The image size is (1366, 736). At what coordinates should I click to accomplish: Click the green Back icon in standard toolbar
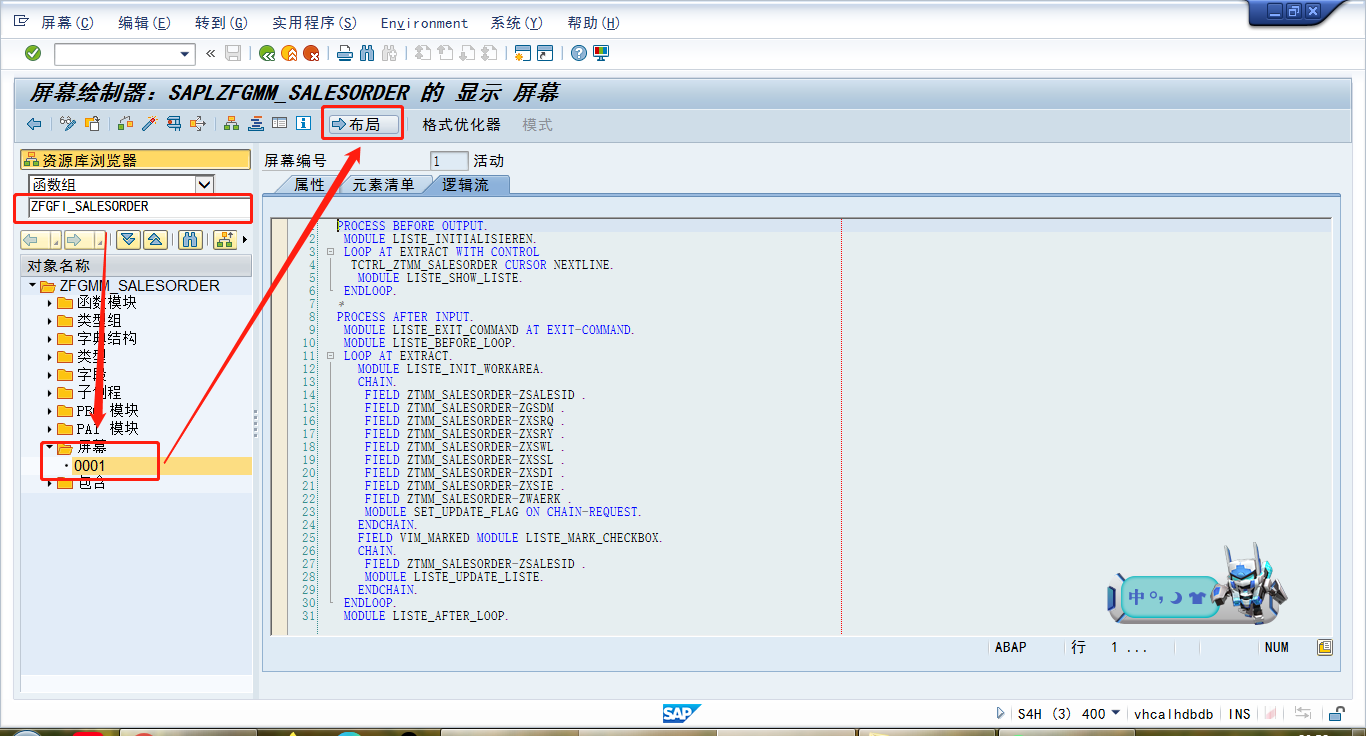(267, 53)
